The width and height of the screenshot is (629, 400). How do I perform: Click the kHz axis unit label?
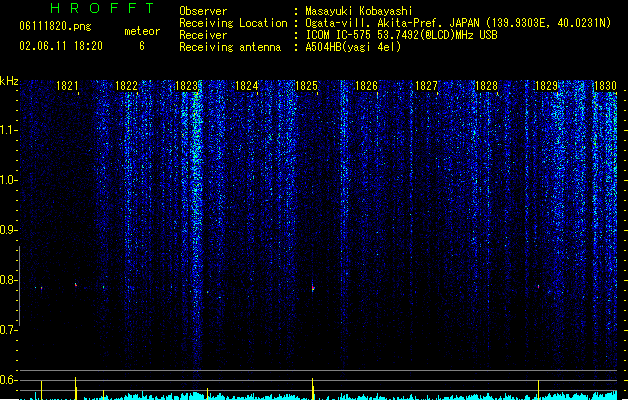coord(9,81)
